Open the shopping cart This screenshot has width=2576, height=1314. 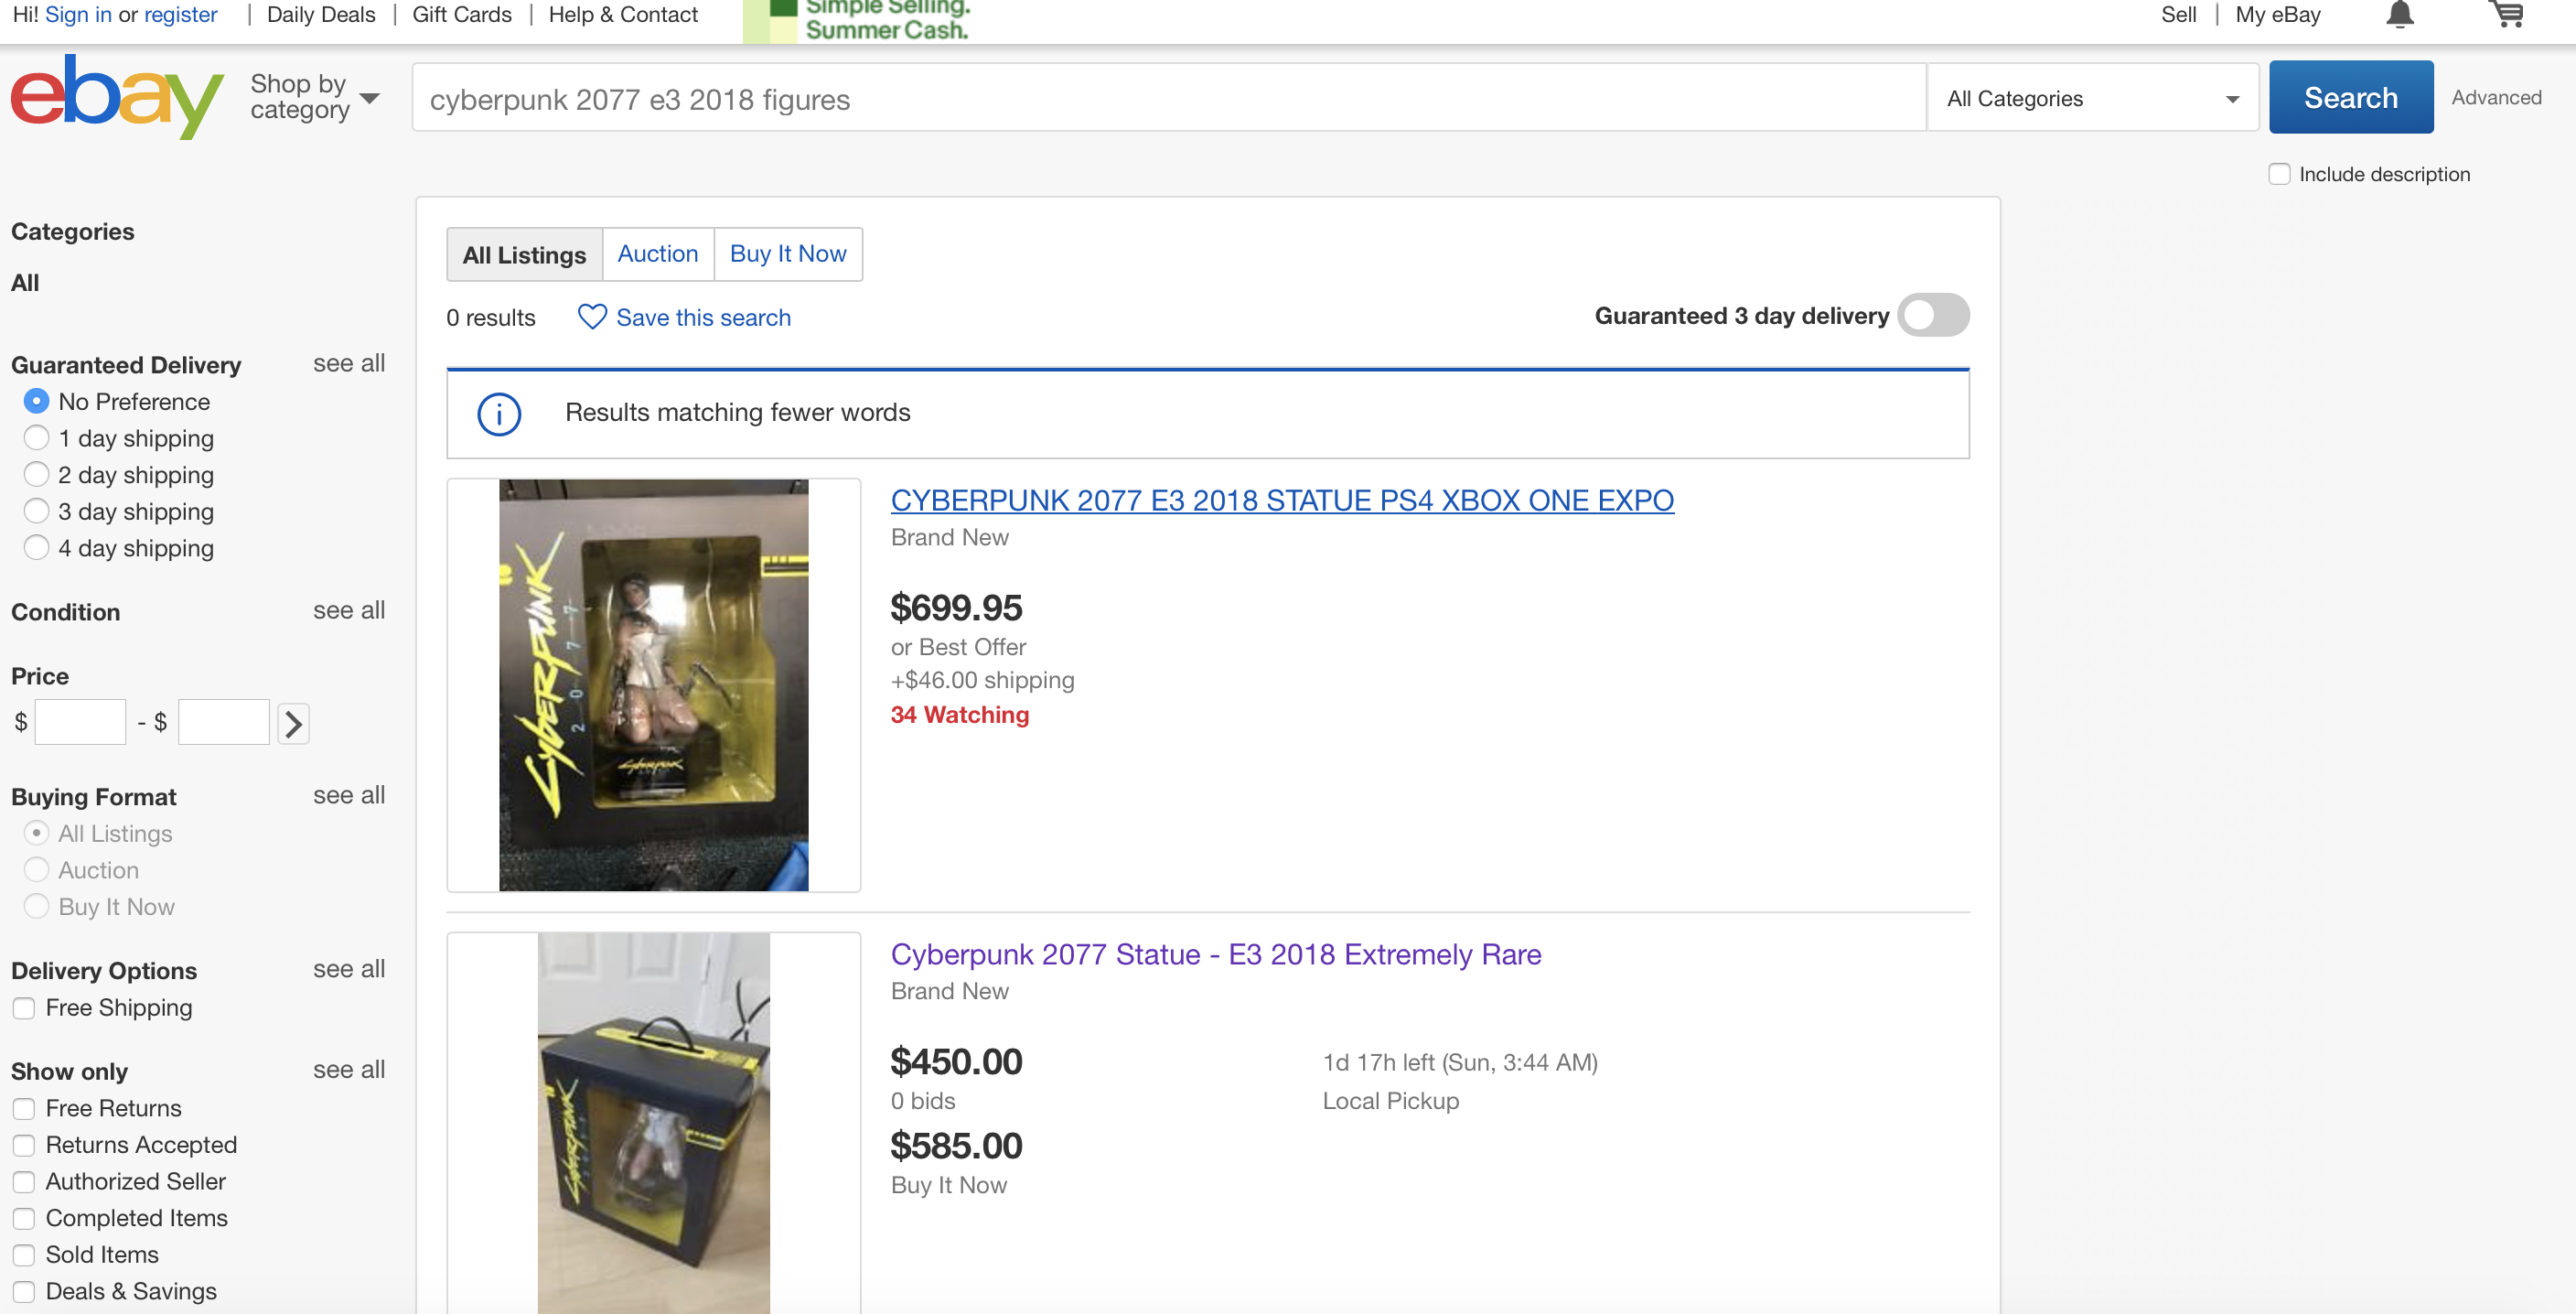click(x=2506, y=14)
